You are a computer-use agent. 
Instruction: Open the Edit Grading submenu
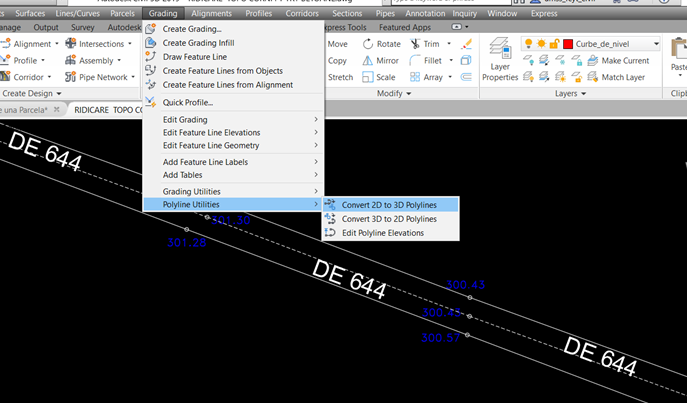coord(234,119)
